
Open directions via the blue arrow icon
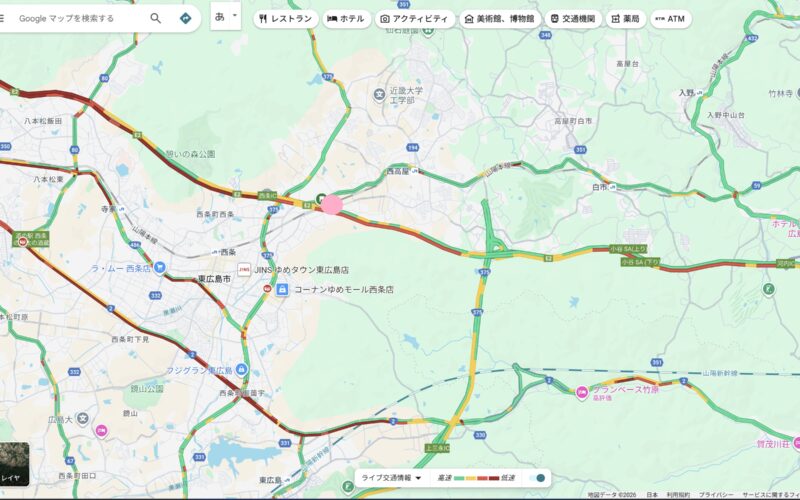pyautogui.click(x=186, y=18)
